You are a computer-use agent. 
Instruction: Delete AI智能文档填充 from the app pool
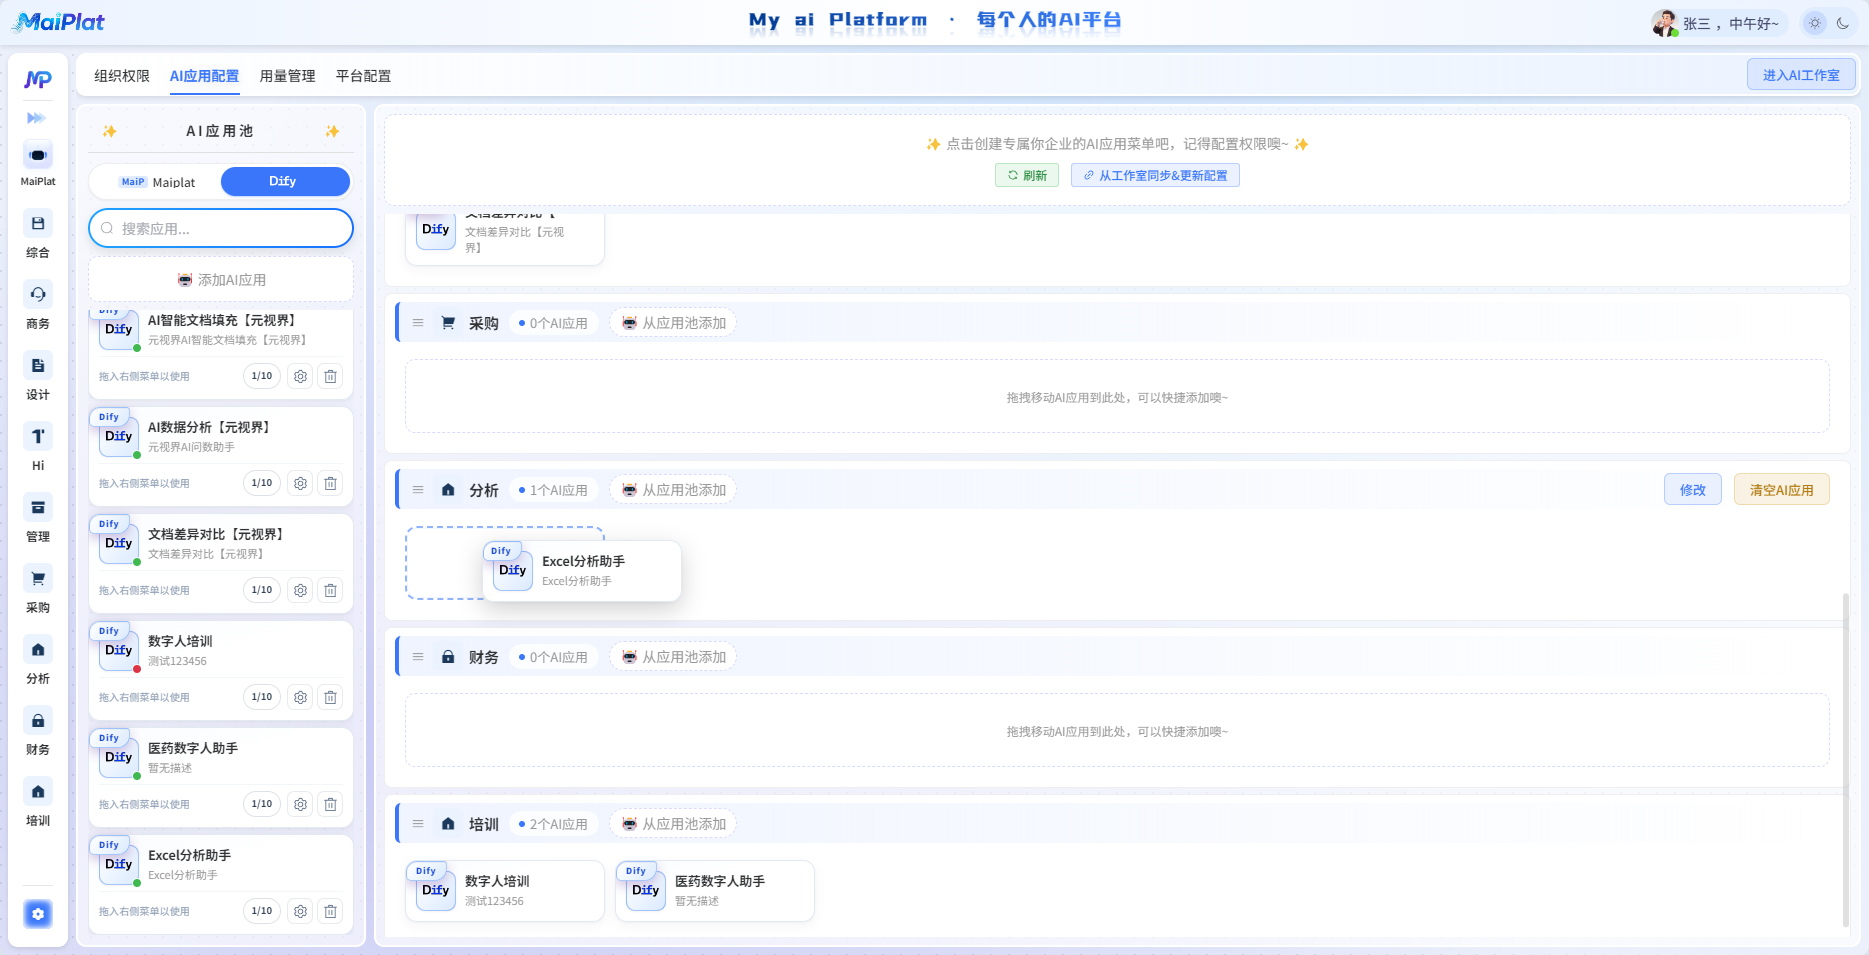tap(330, 376)
